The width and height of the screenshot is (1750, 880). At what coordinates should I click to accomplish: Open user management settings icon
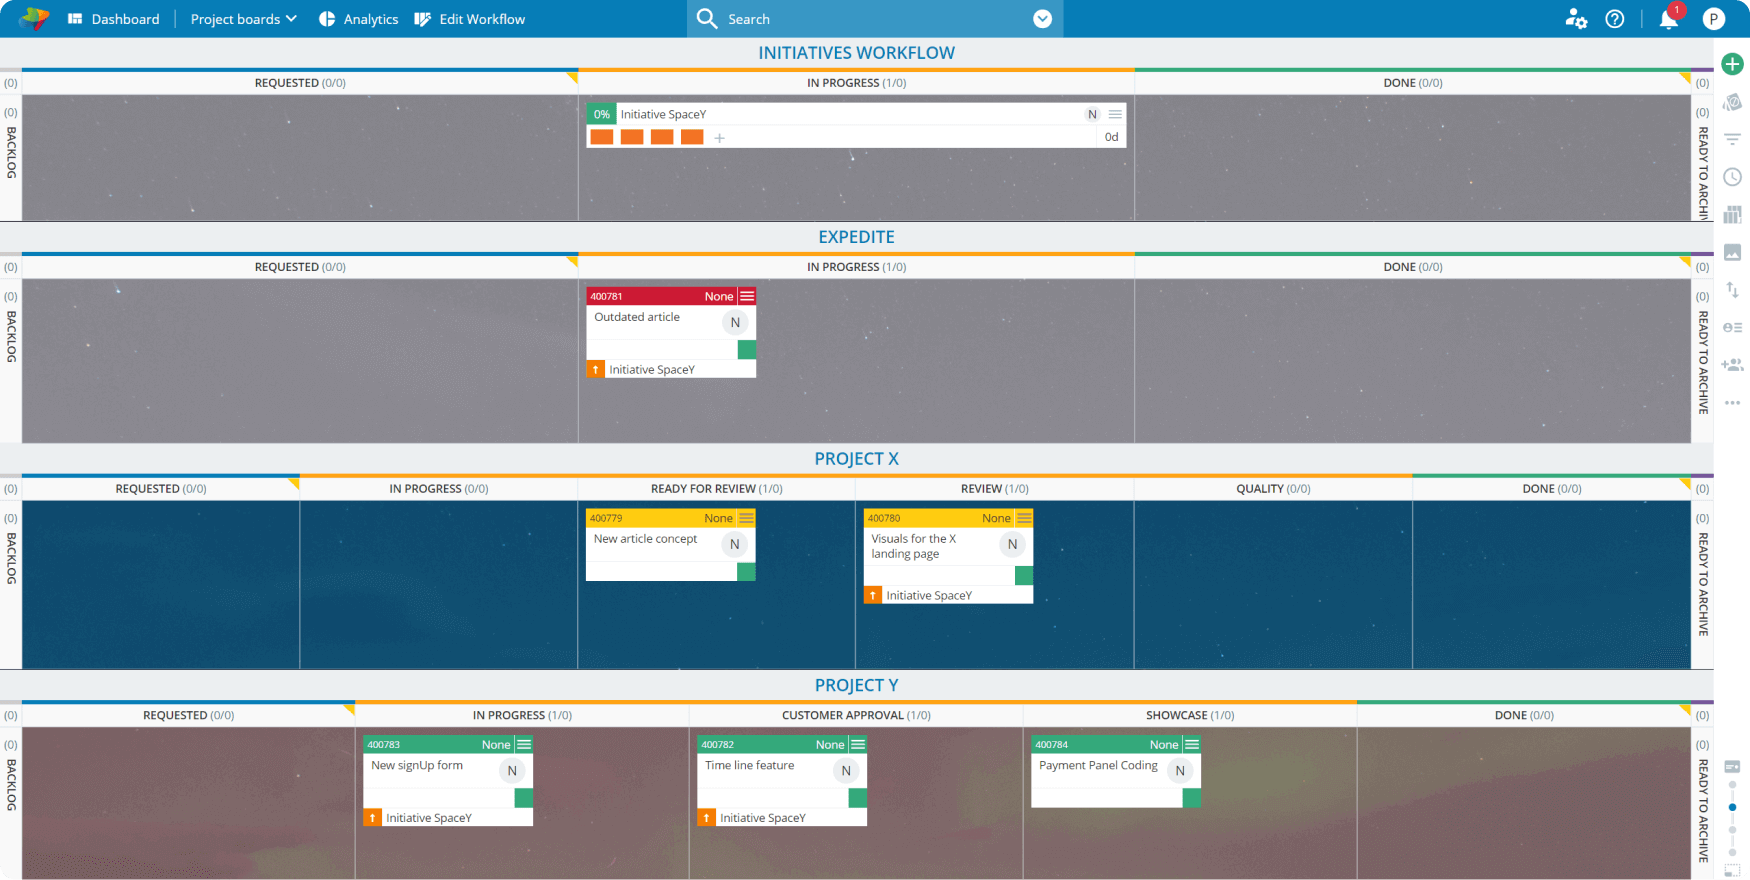[1576, 19]
